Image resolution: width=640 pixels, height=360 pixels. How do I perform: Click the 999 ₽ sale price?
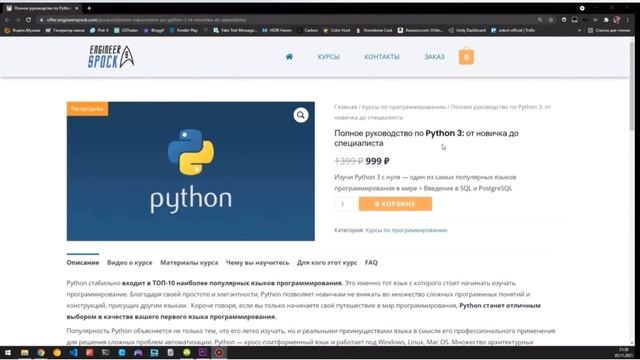[x=378, y=161]
